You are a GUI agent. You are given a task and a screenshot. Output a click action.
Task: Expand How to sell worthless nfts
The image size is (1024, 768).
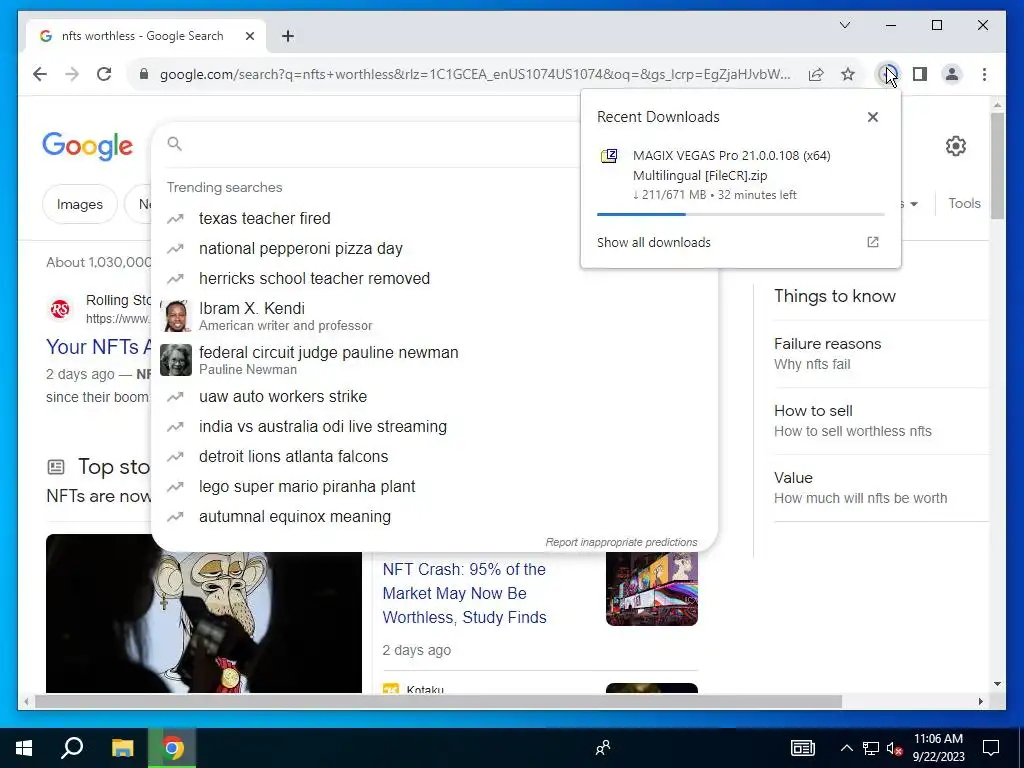[880, 421]
